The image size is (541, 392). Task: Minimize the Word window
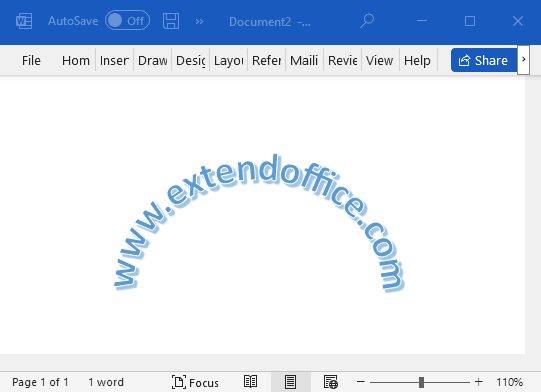click(422, 21)
